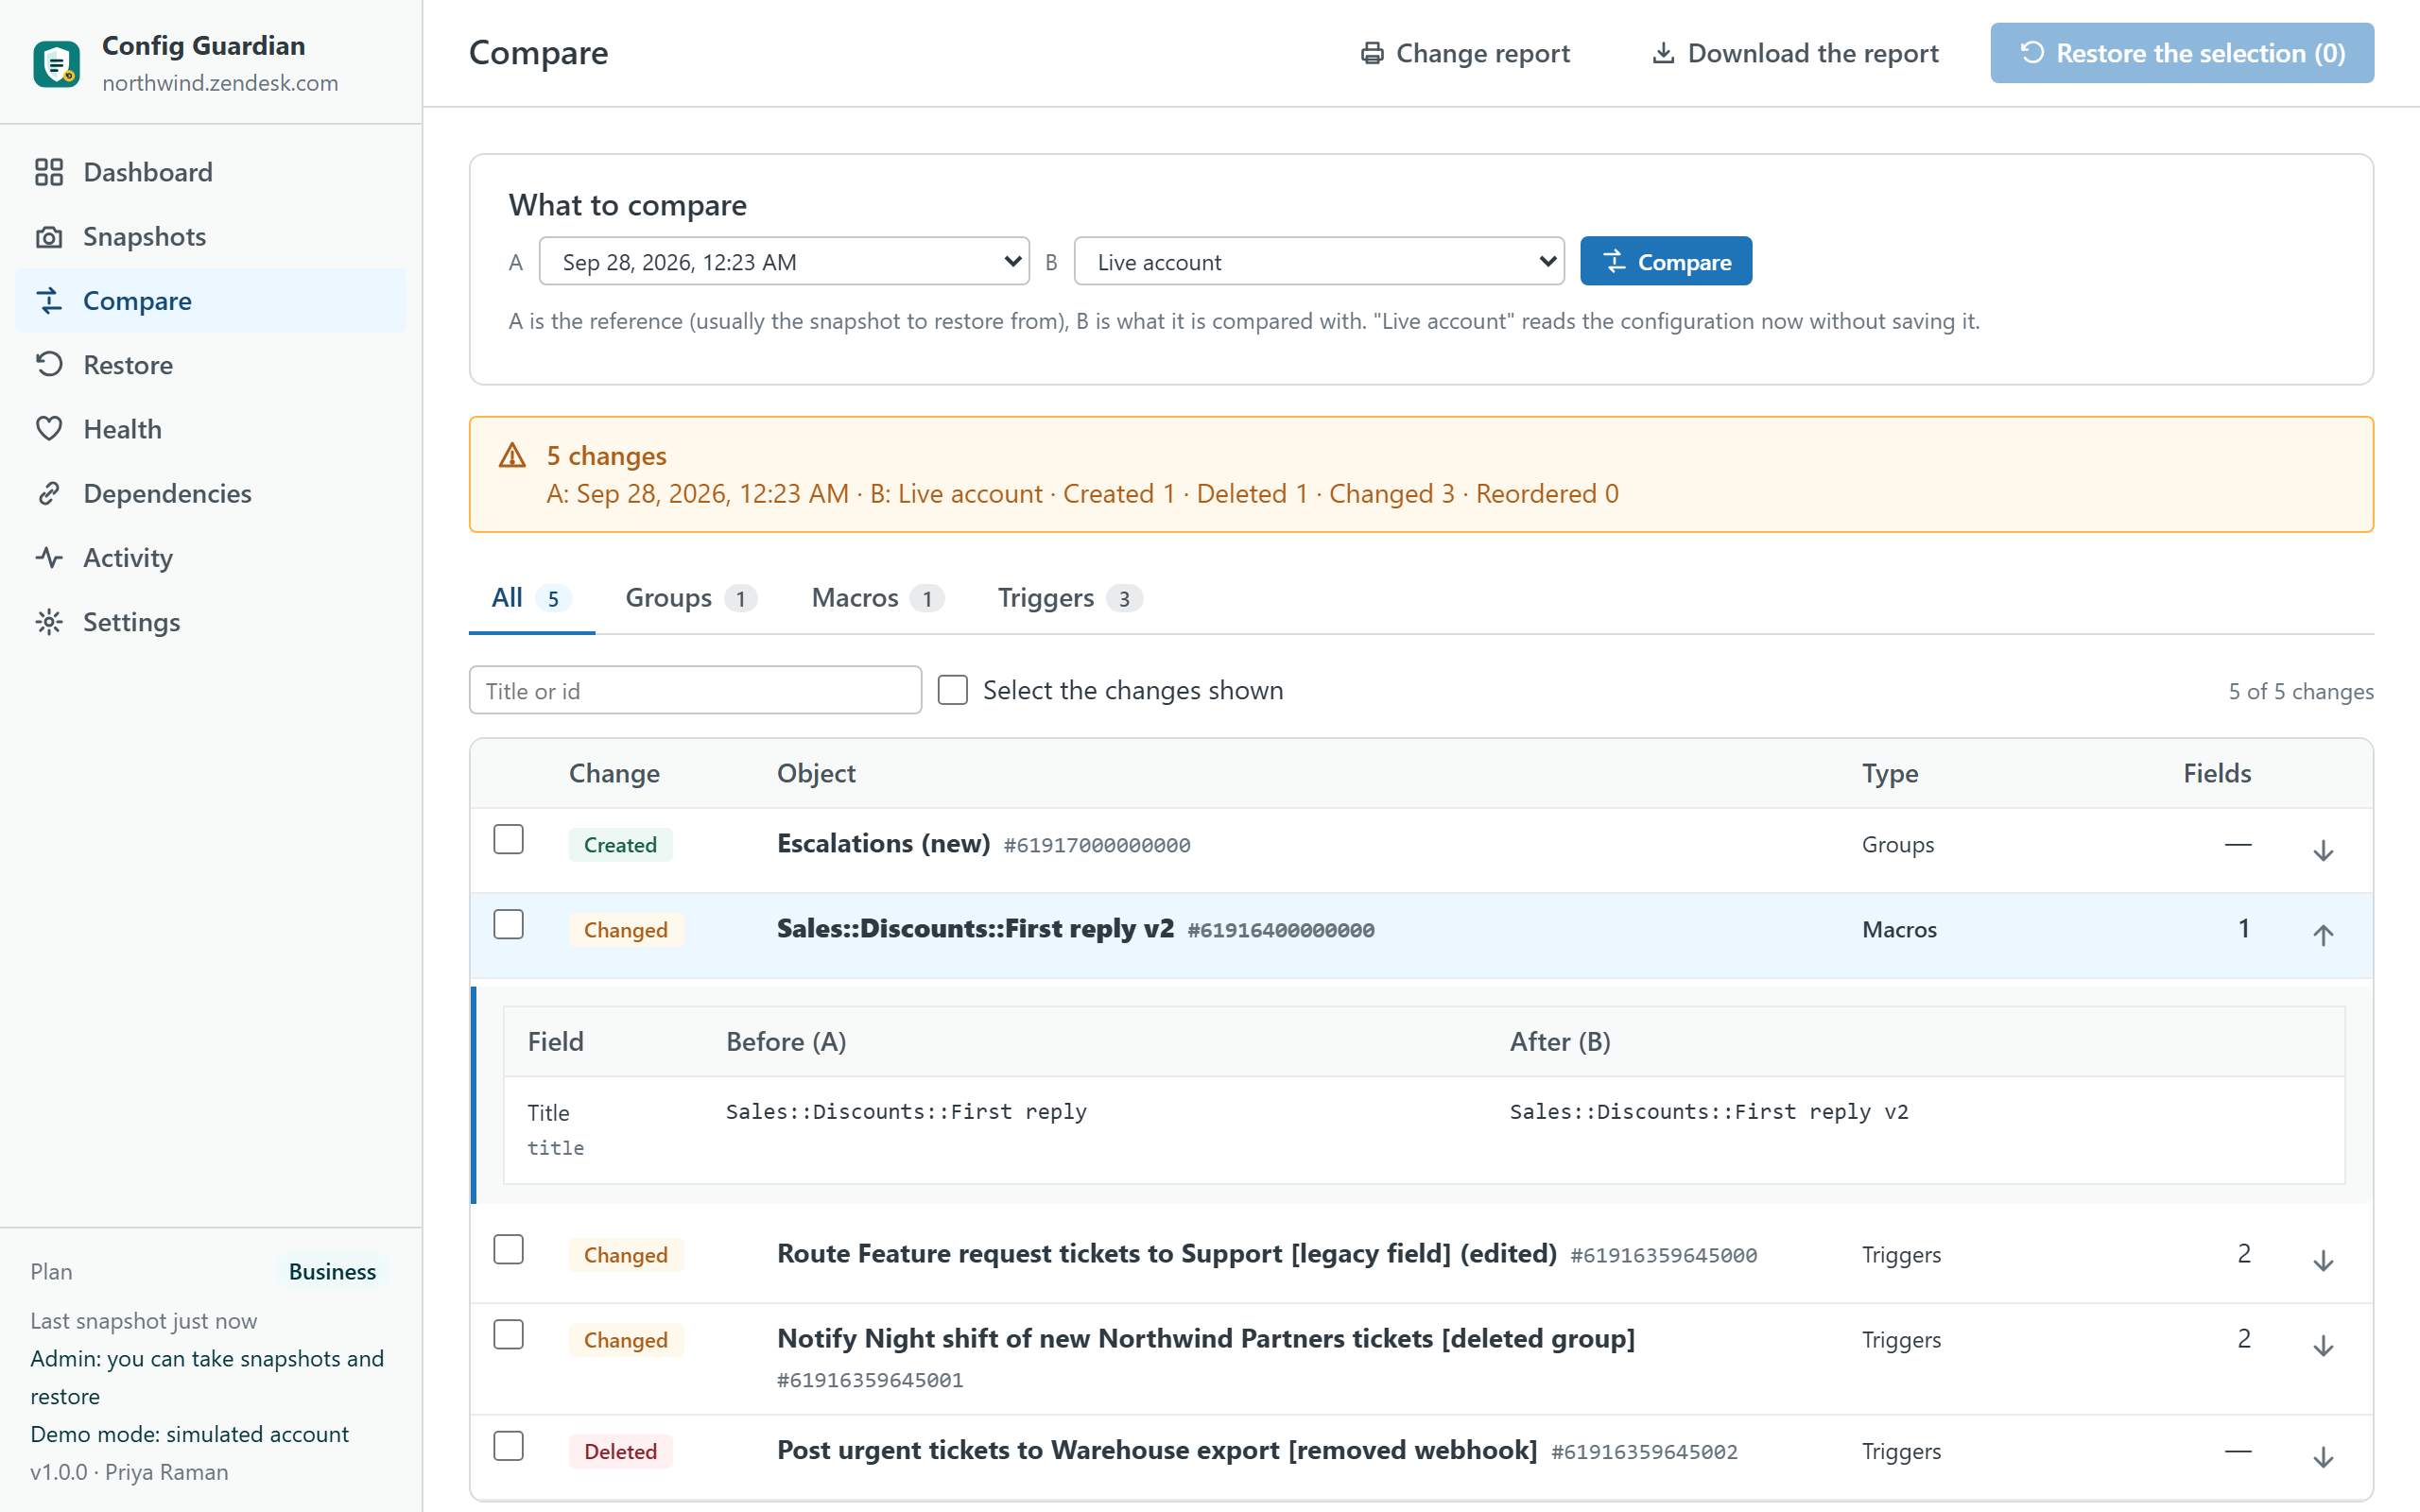The image size is (2420, 1512).
Task: Open the B Live account dropdown
Action: [x=1319, y=262]
